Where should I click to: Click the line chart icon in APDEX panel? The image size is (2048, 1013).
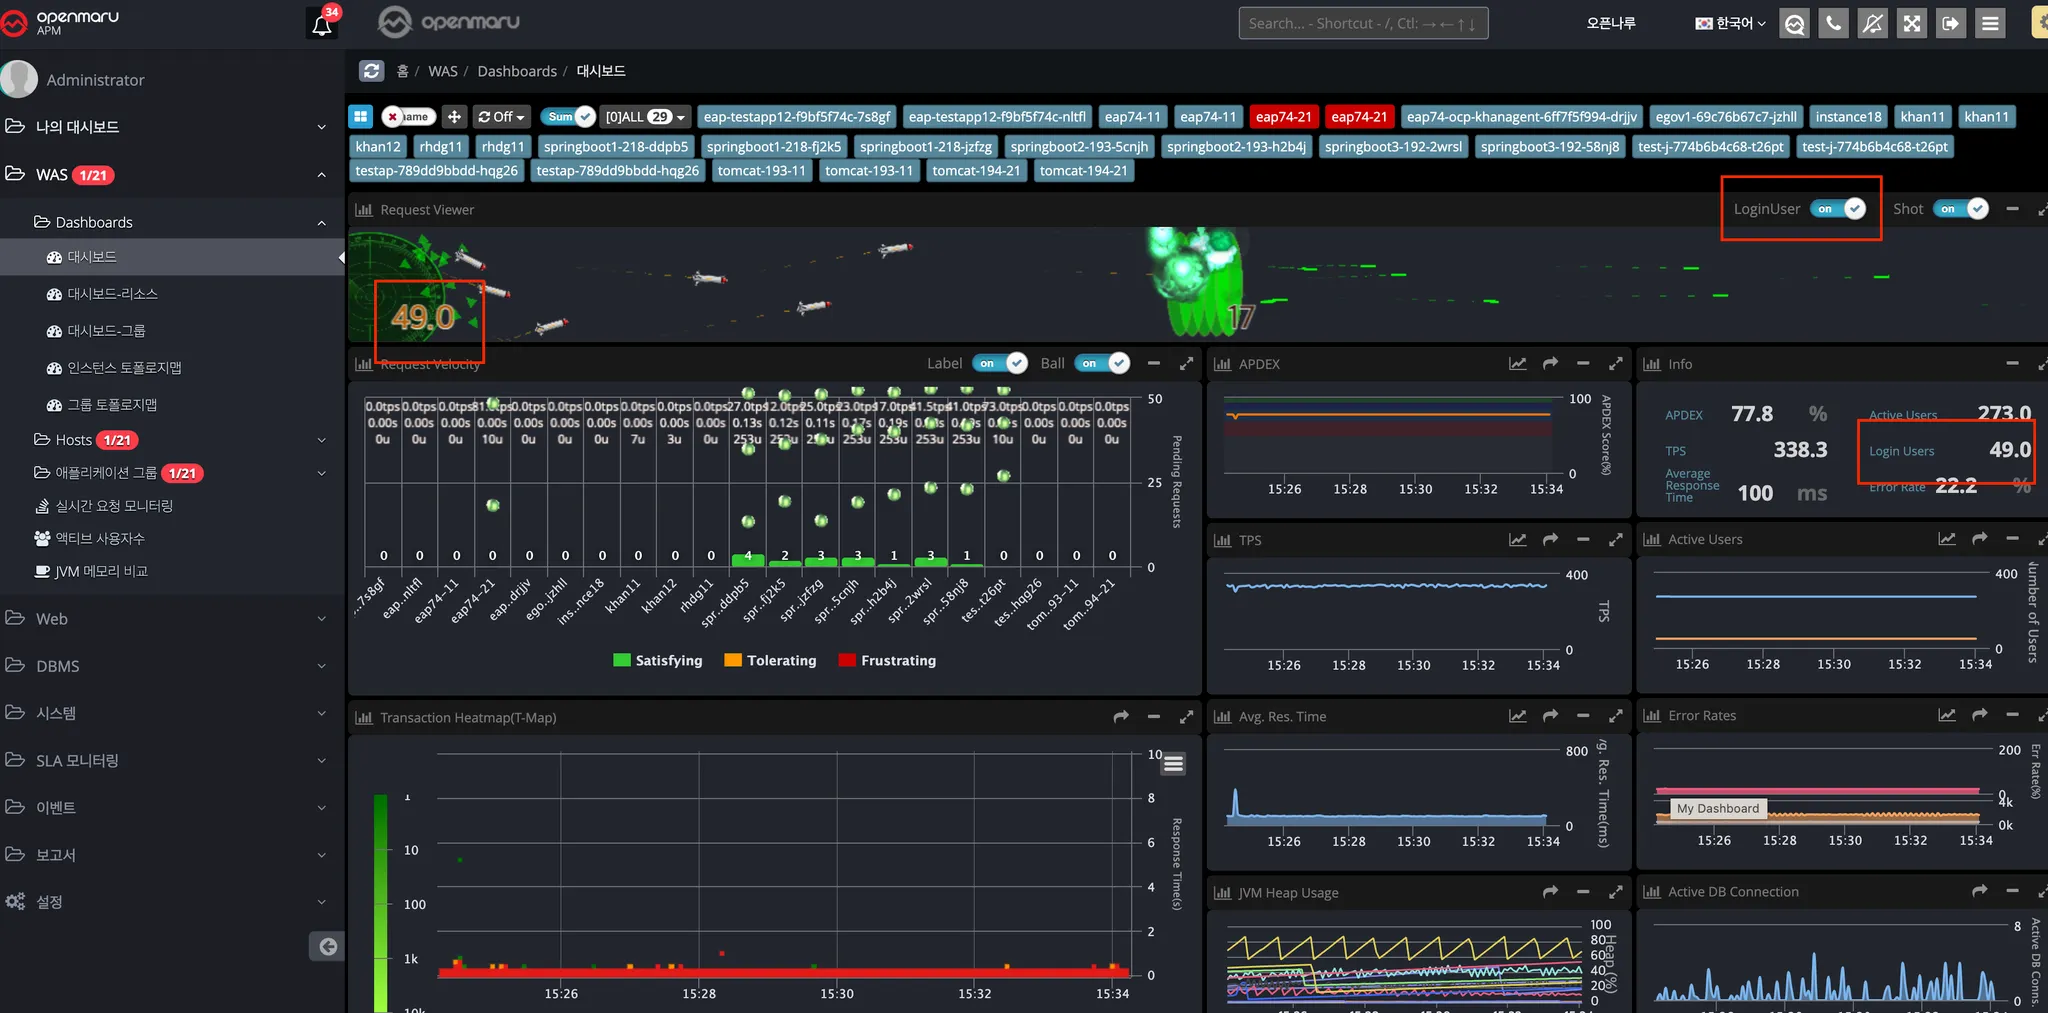click(x=1517, y=364)
